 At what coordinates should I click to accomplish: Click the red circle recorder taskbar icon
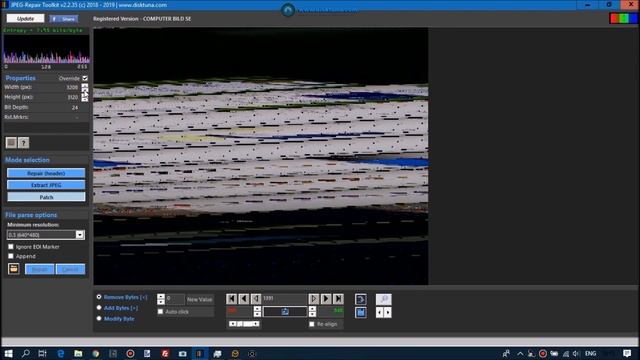130,353
